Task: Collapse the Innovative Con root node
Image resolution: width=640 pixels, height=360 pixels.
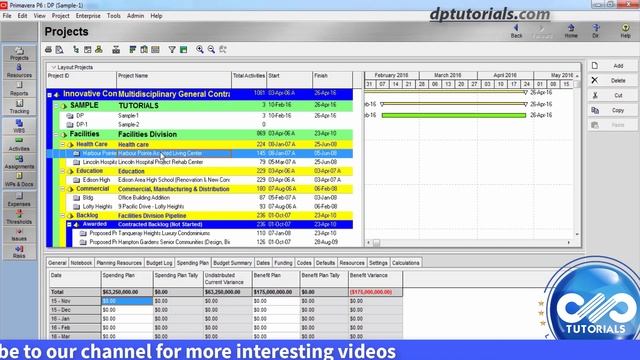Action: pyautogui.click(x=49, y=95)
